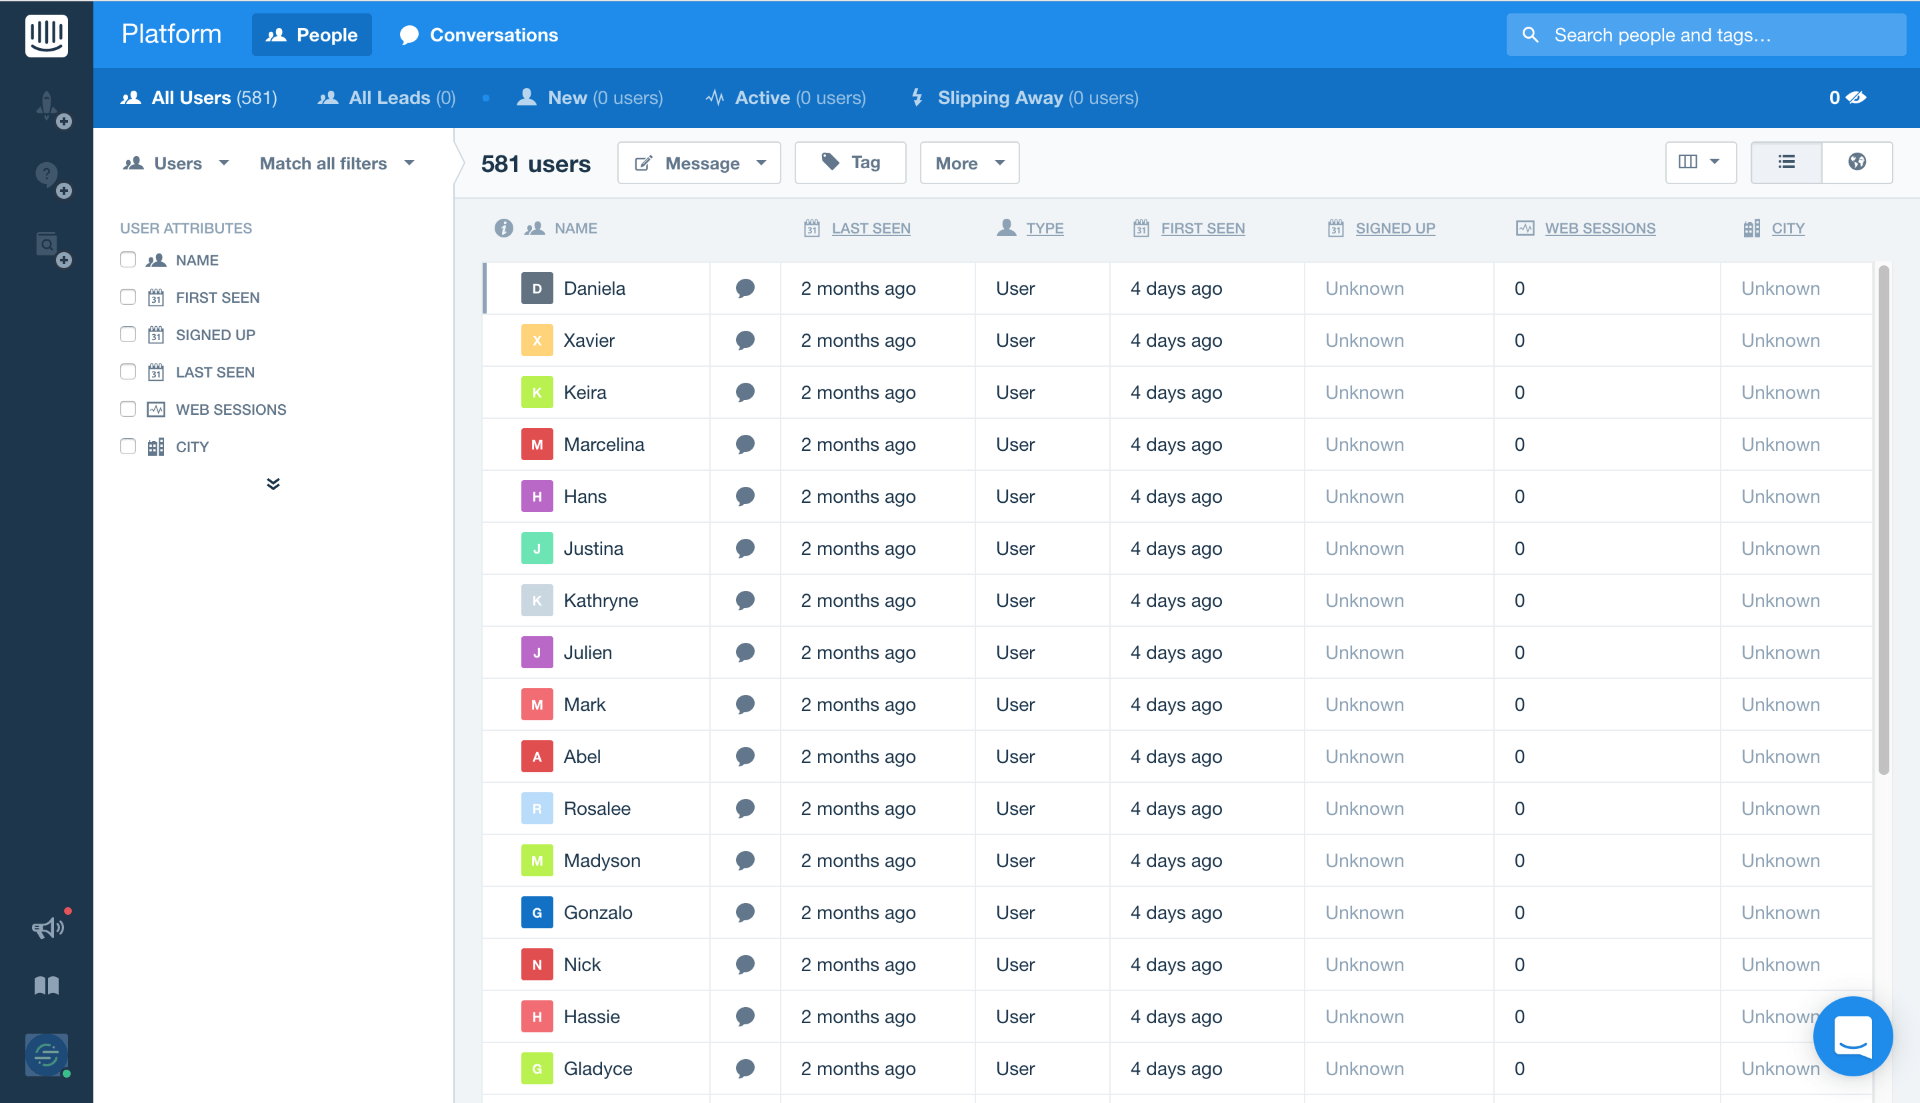Switch to the Conversations tab
Screen dimensions: 1920x1103
click(479, 35)
